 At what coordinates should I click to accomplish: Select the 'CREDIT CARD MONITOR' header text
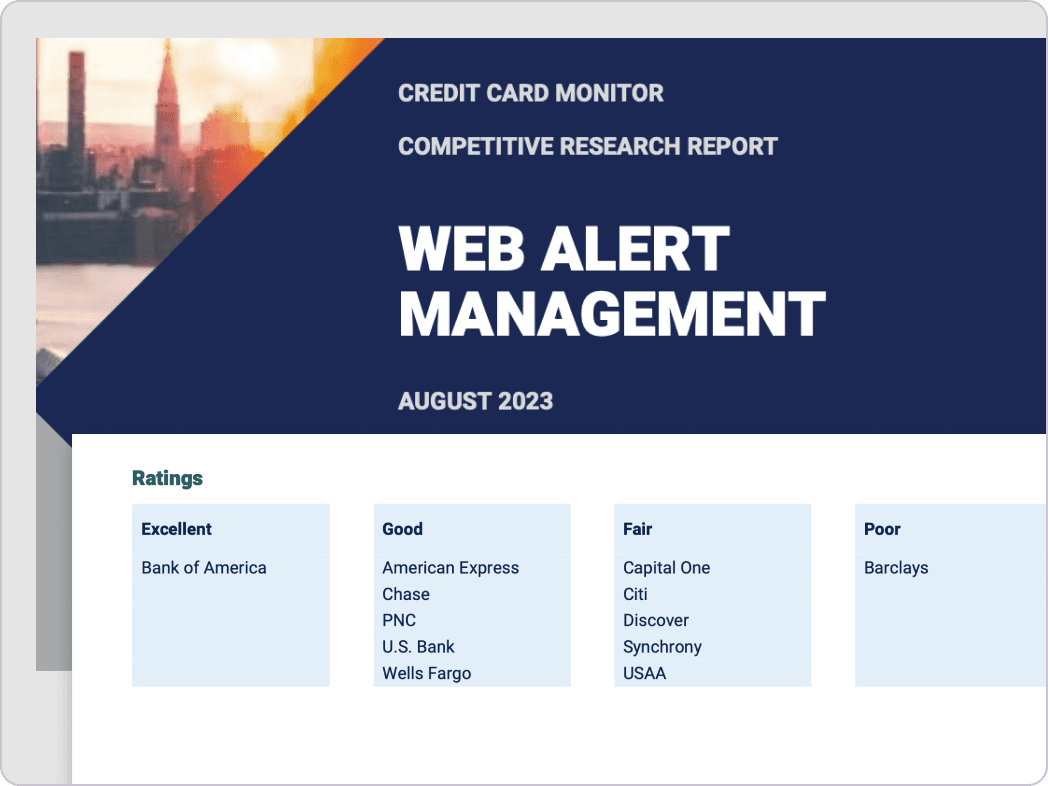(x=531, y=93)
